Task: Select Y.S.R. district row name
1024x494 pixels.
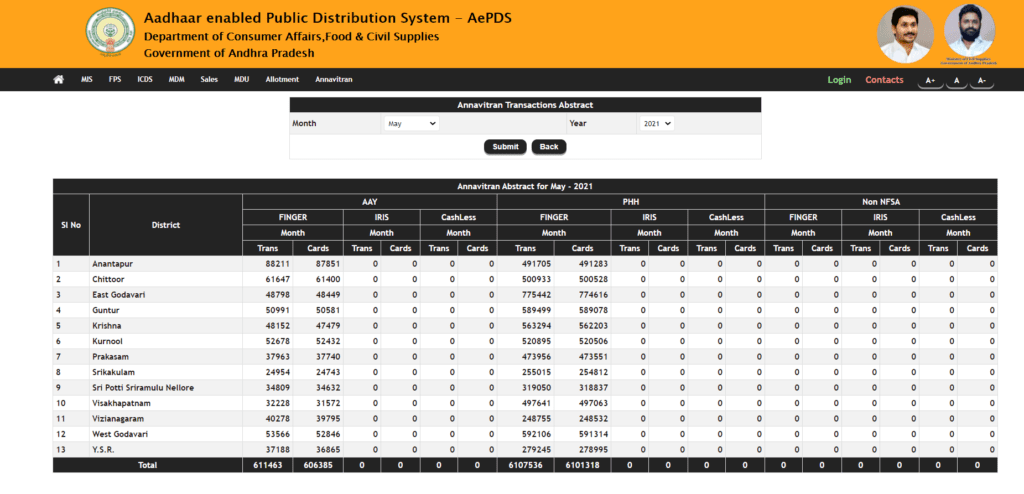Action: click(103, 450)
